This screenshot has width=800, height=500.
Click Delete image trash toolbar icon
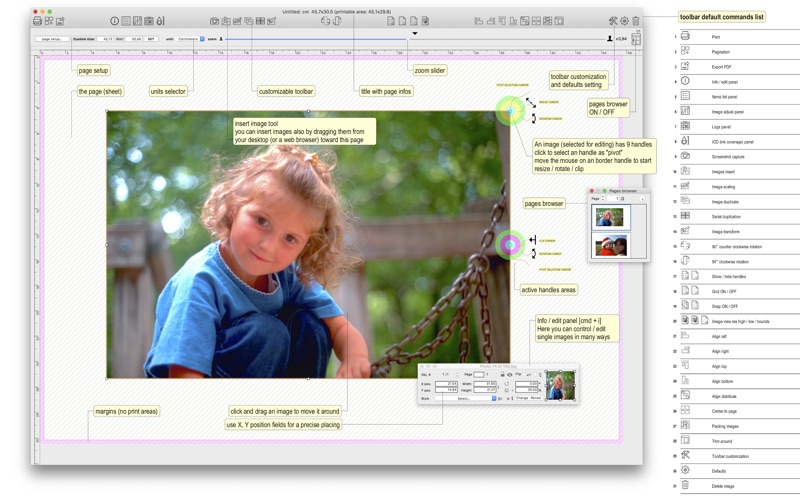636,21
